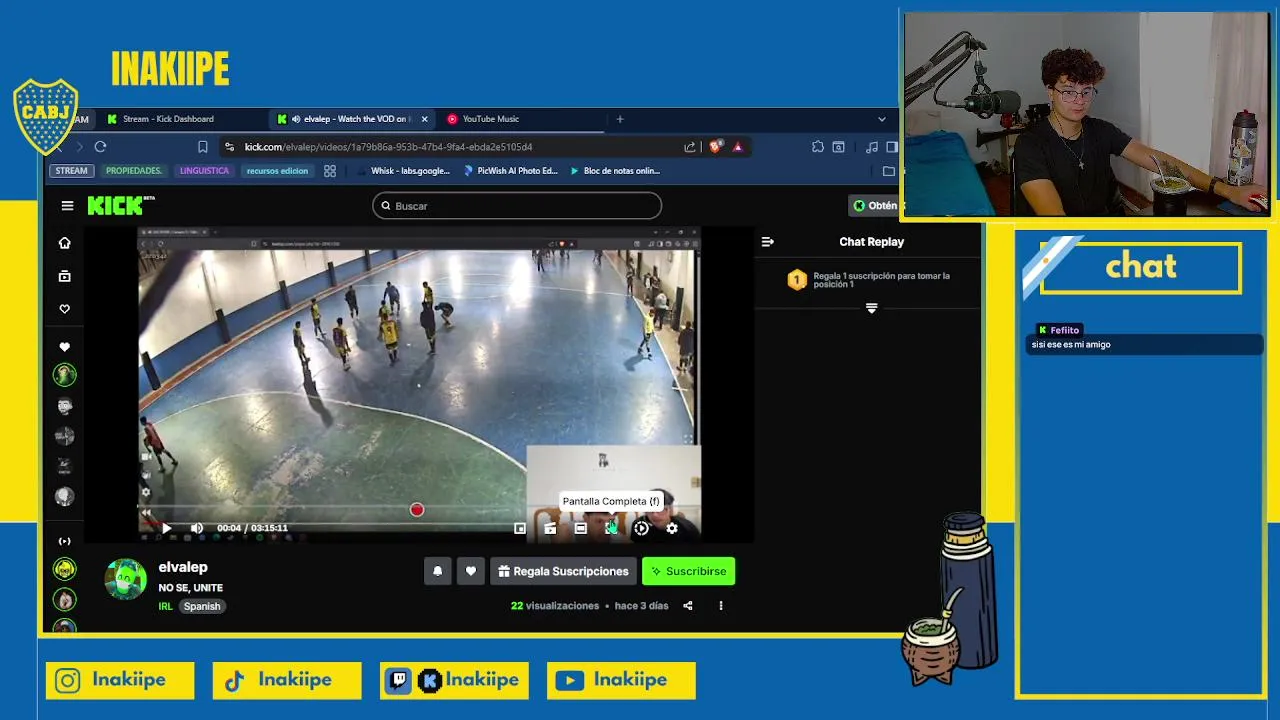Click the IRL category link
The width and height of the screenshot is (1280, 720).
coord(165,606)
